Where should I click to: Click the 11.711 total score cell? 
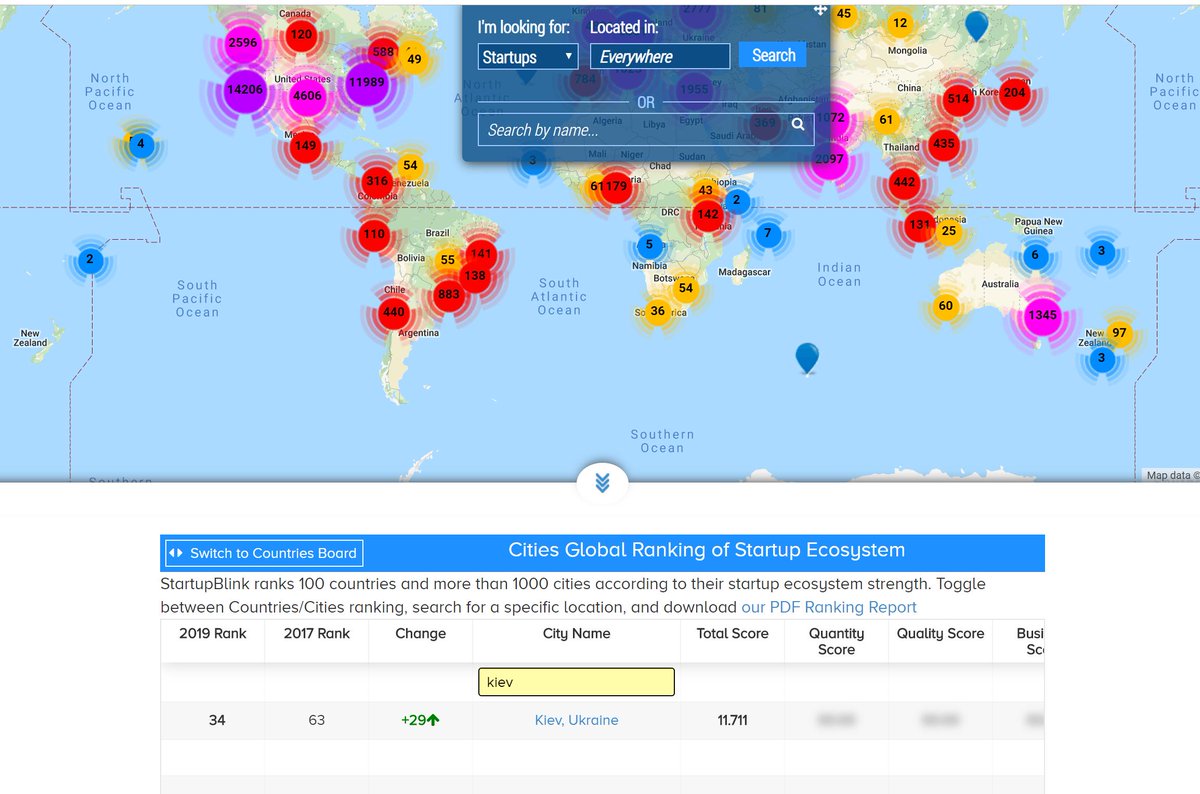pos(732,720)
